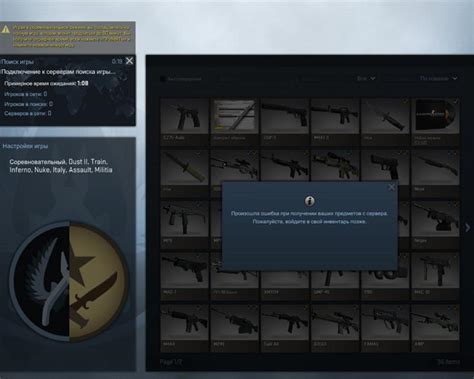Viewport: 474px width, 379px height.
Task: Select the M249 machine gun item
Action: click(x=235, y=328)
